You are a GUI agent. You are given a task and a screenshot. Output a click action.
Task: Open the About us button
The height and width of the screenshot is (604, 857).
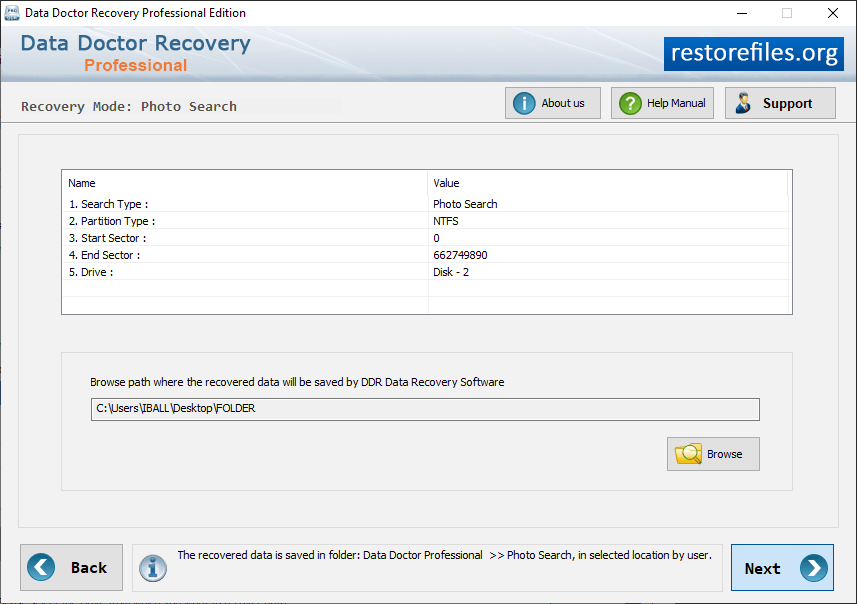click(553, 103)
